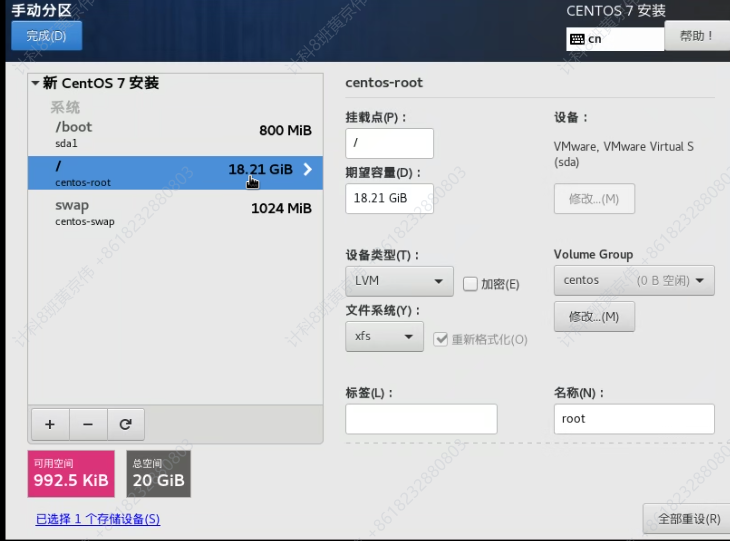
Task: Collapse the 新 CentOS 7 安装 tree section
Action: 35,83
